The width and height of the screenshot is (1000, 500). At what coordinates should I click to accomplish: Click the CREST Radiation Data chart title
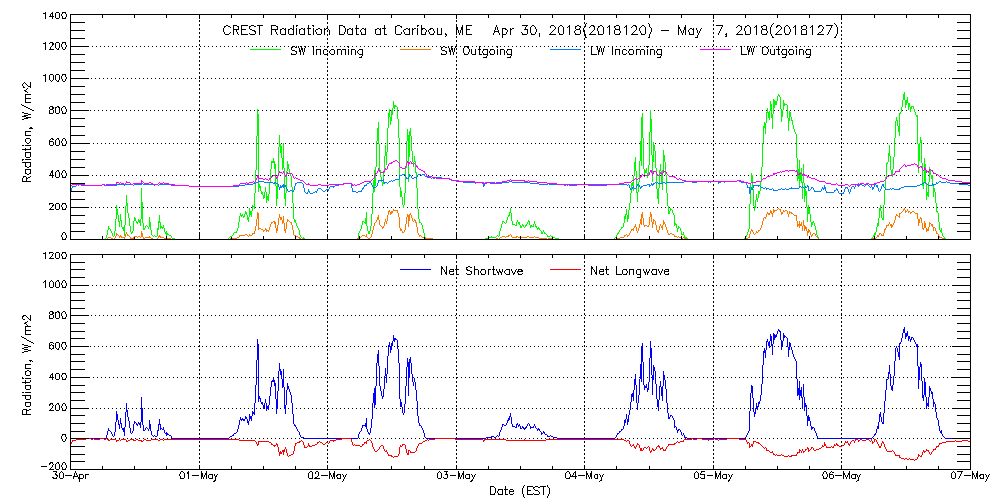(530, 31)
